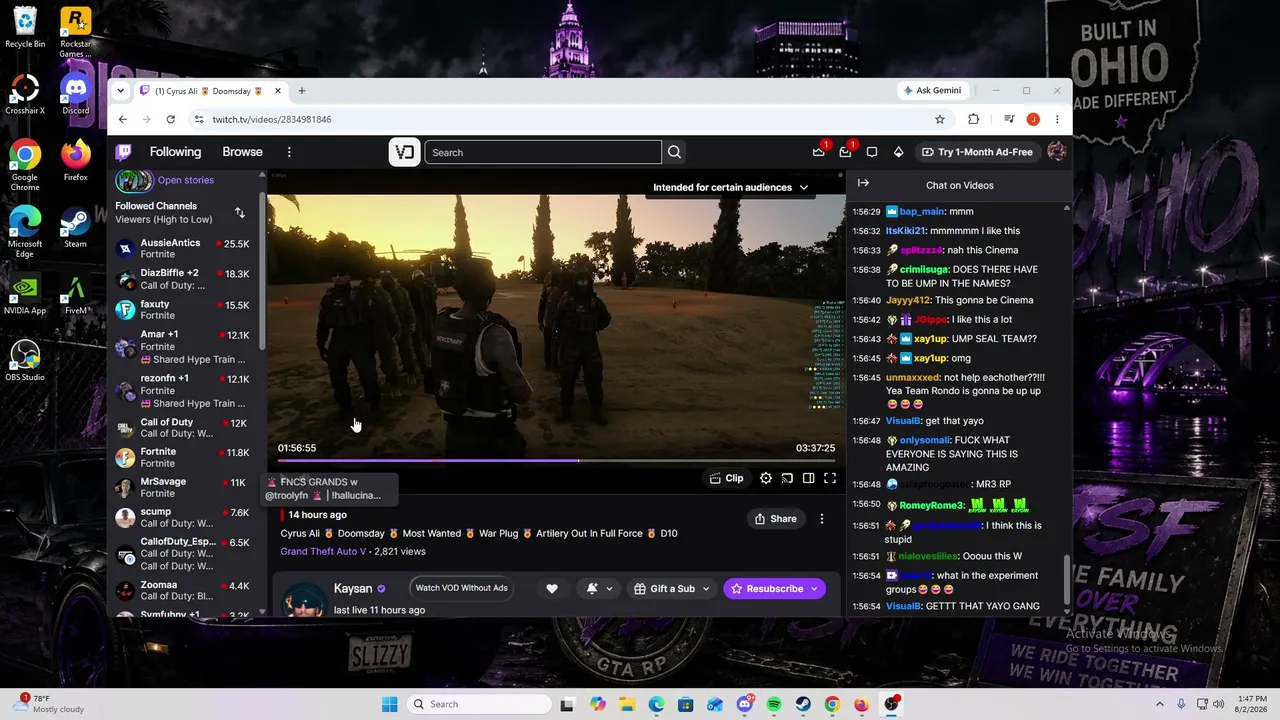Open Chrome profile J avatar
1280x720 pixels.
coord(1033,119)
